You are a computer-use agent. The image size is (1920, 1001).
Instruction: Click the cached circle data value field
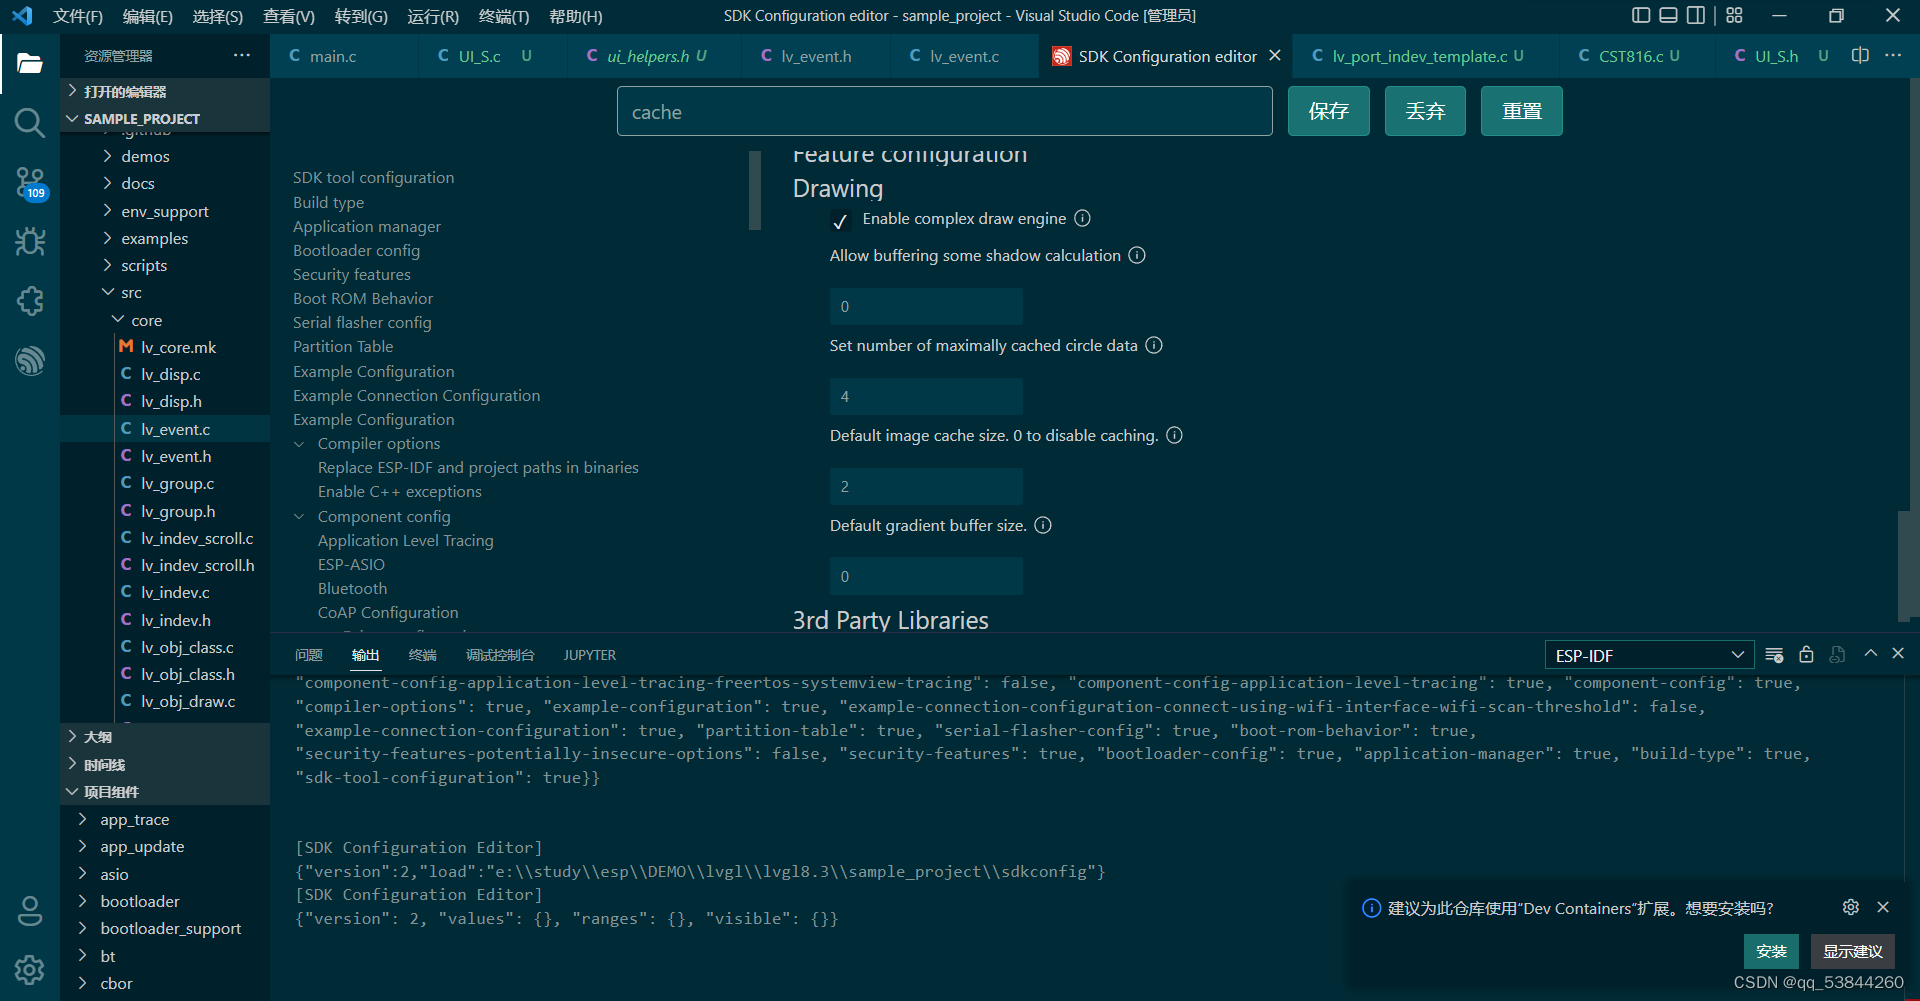click(926, 396)
